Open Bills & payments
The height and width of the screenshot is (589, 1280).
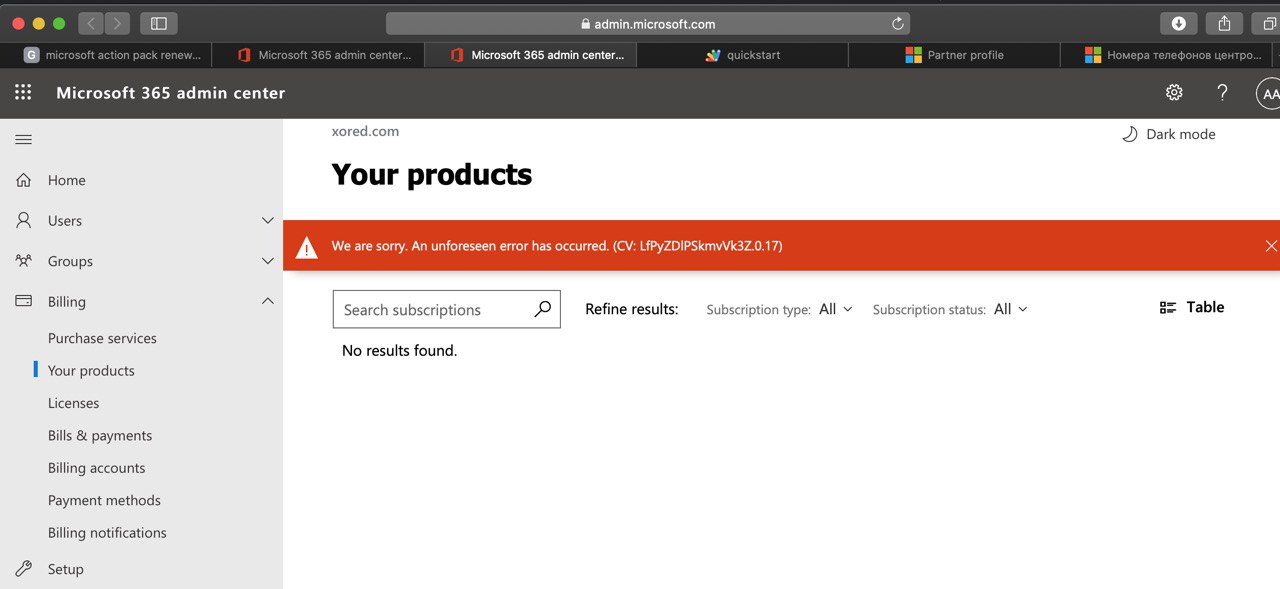coord(100,435)
